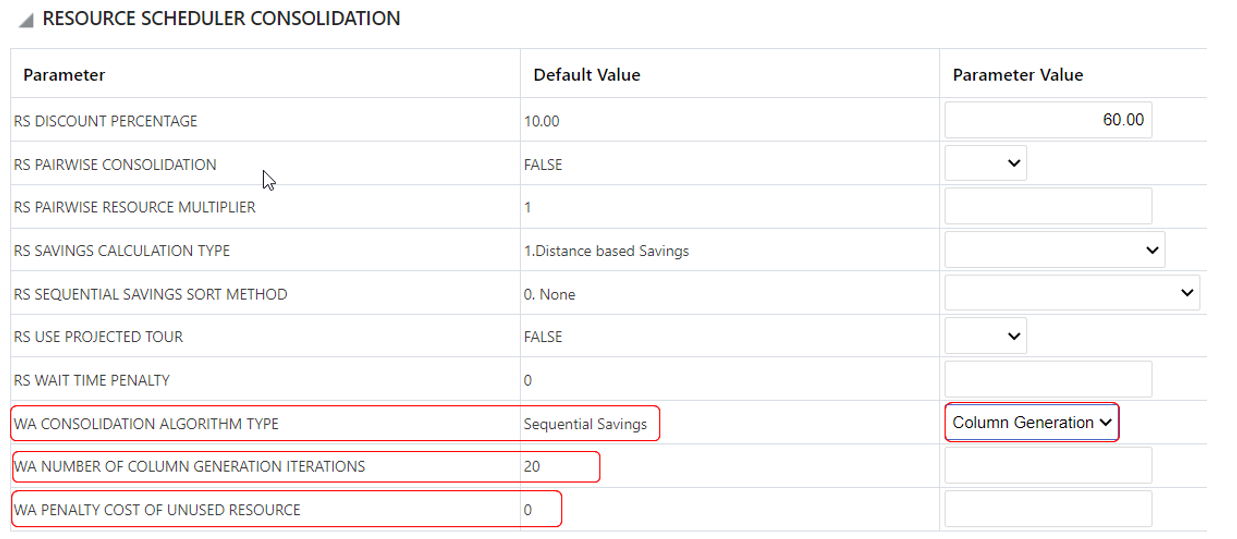Open RS Sequential Savings Sort Method dropdown

click(x=1072, y=293)
